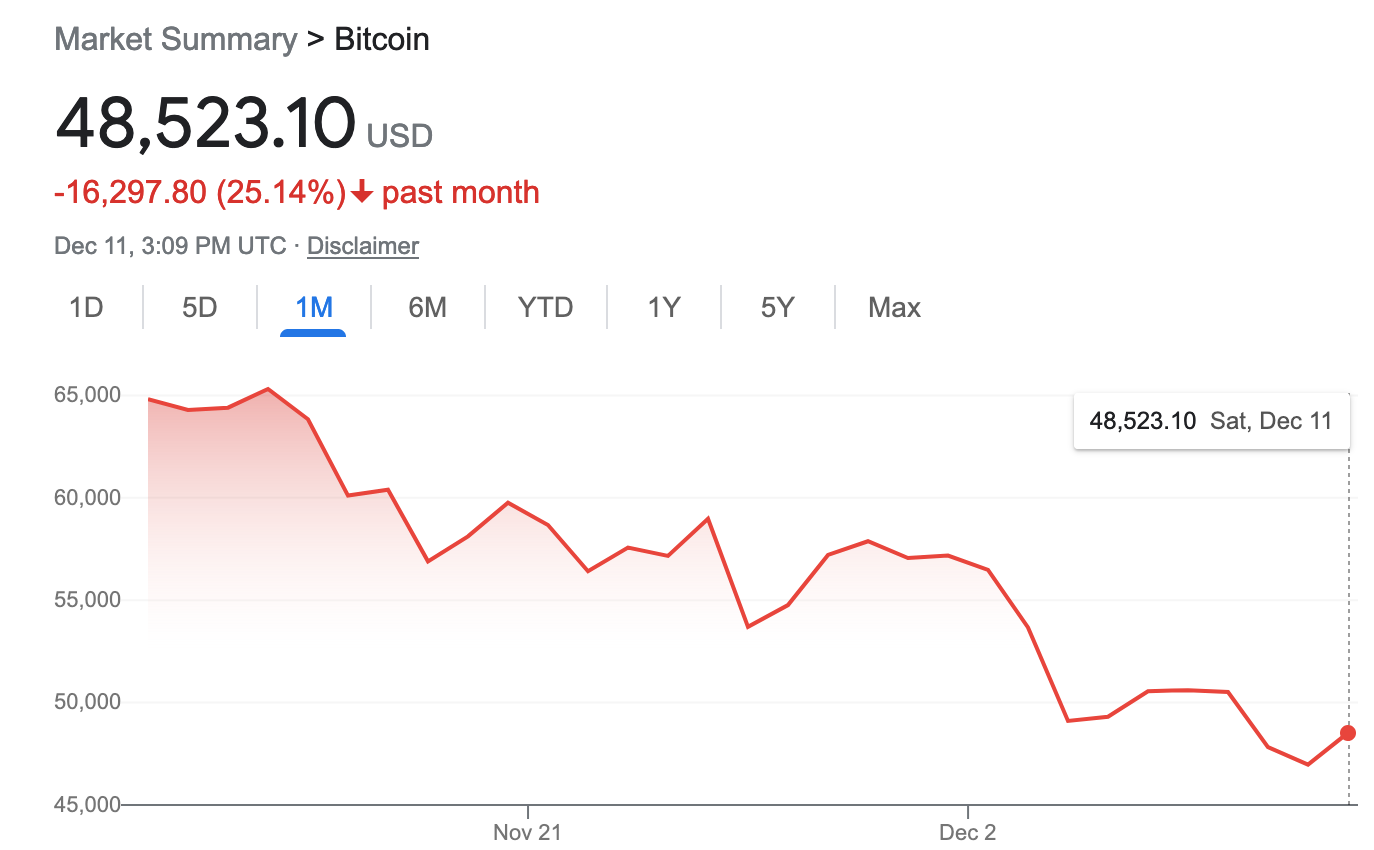The width and height of the screenshot is (1374, 850).
Task: Select the Max time range
Action: tap(894, 308)
